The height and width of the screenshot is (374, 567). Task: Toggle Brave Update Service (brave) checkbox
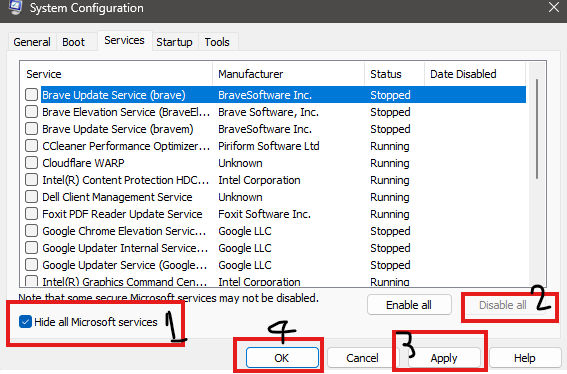coord(31,95)
